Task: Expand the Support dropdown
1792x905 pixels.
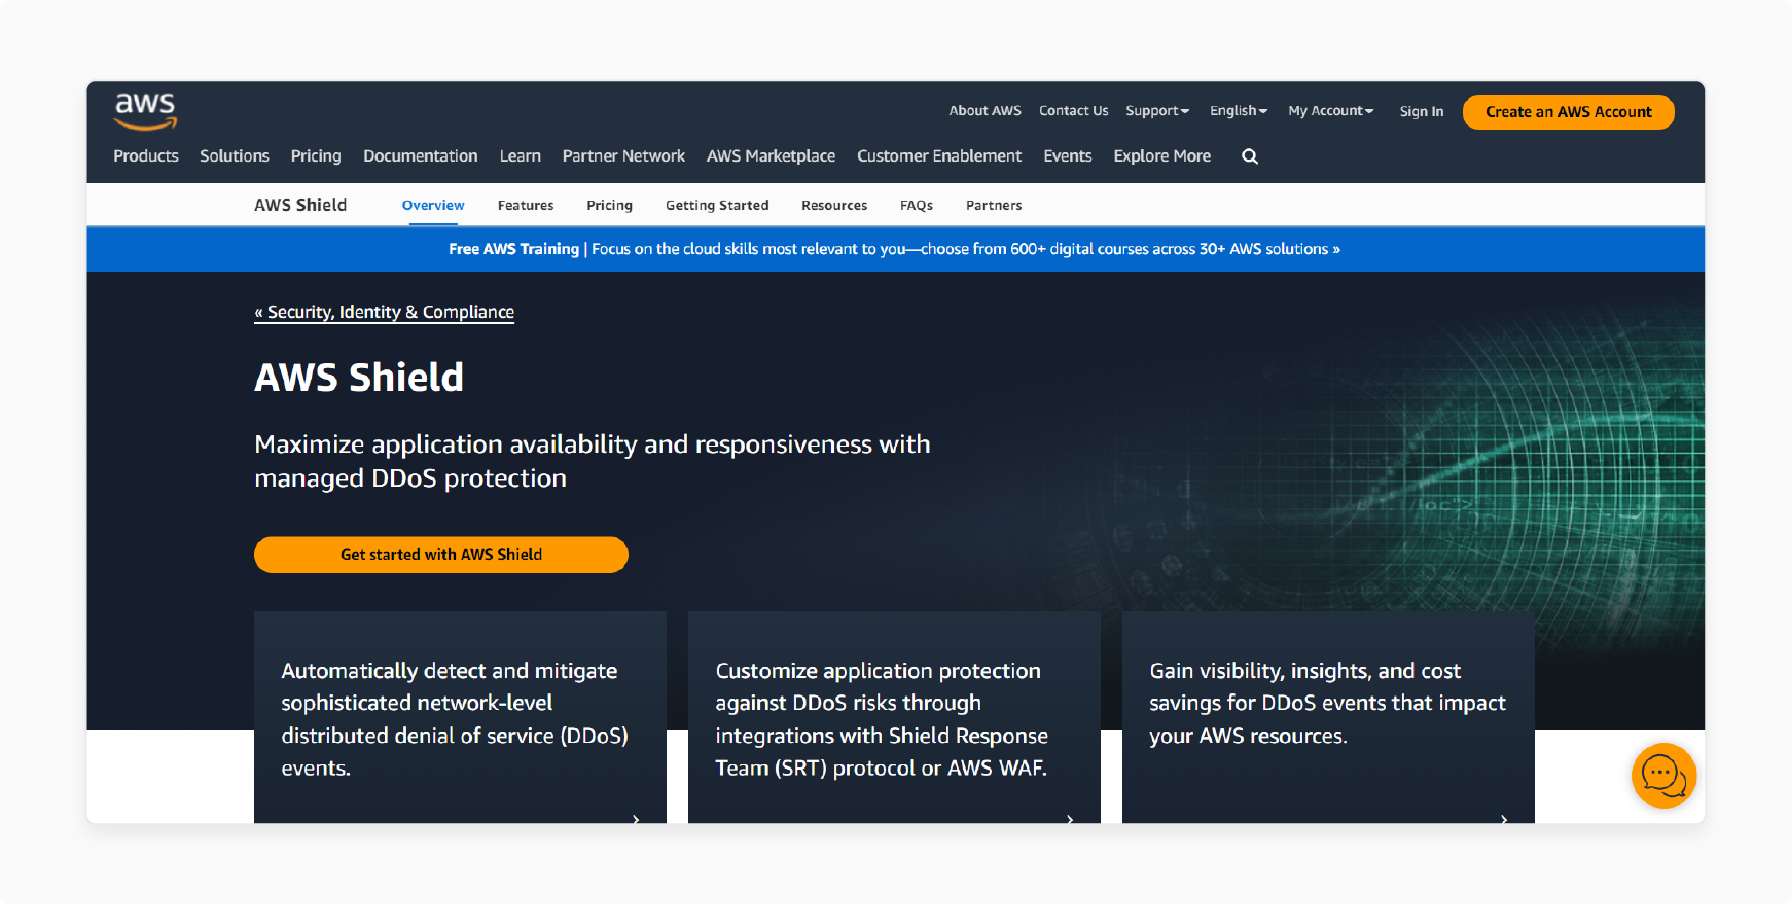Action: tap(1157, 111)
